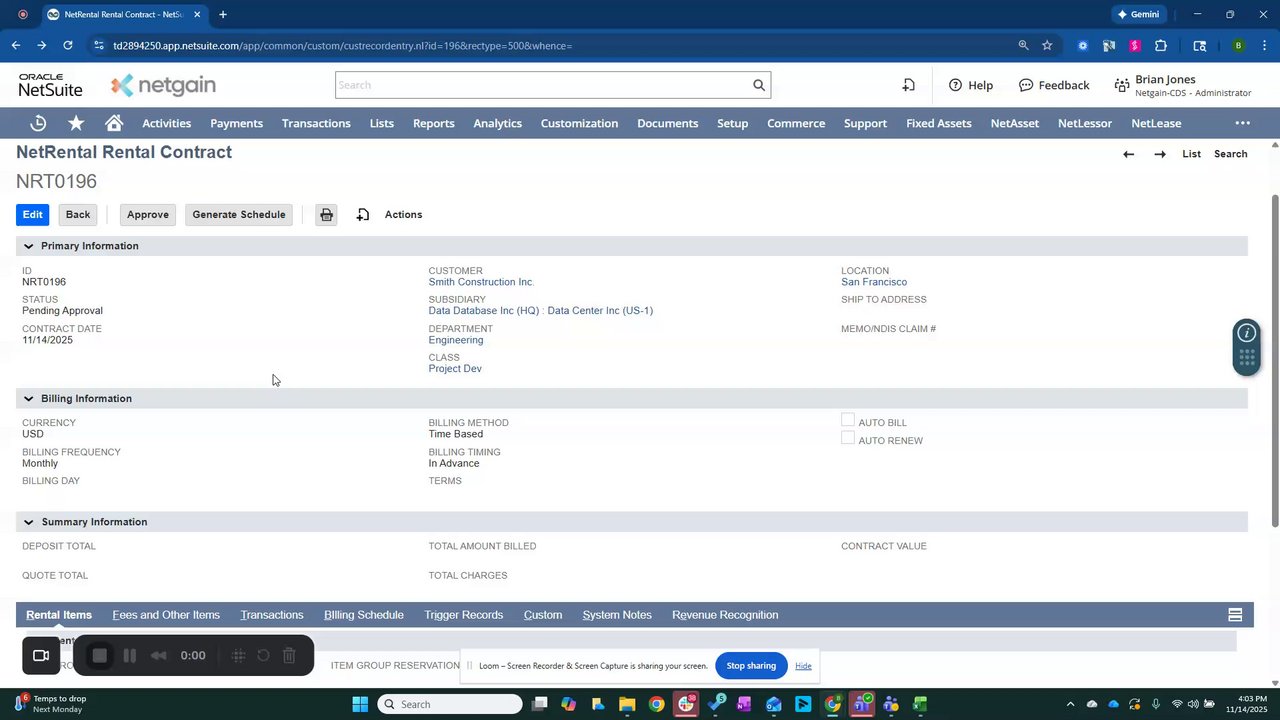Open the Recent Records history icon
Viewport: 1280px width, 720px height.
[x=38, y=123]
